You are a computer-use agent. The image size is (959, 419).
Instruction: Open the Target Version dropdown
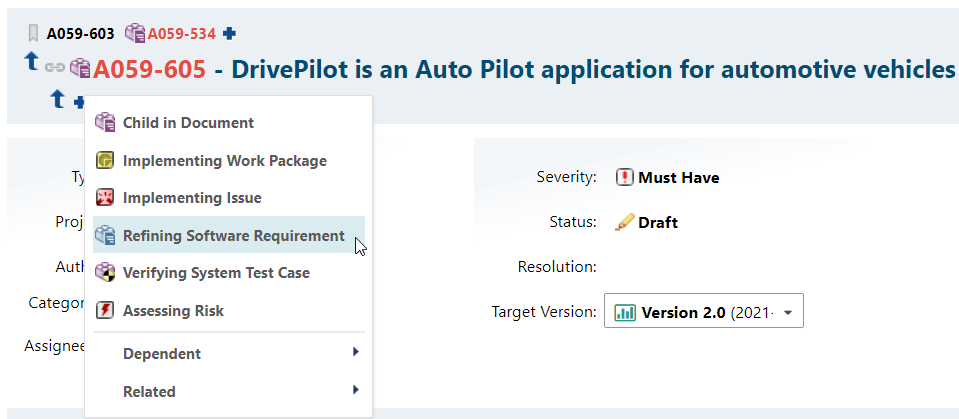click(704, 311)
